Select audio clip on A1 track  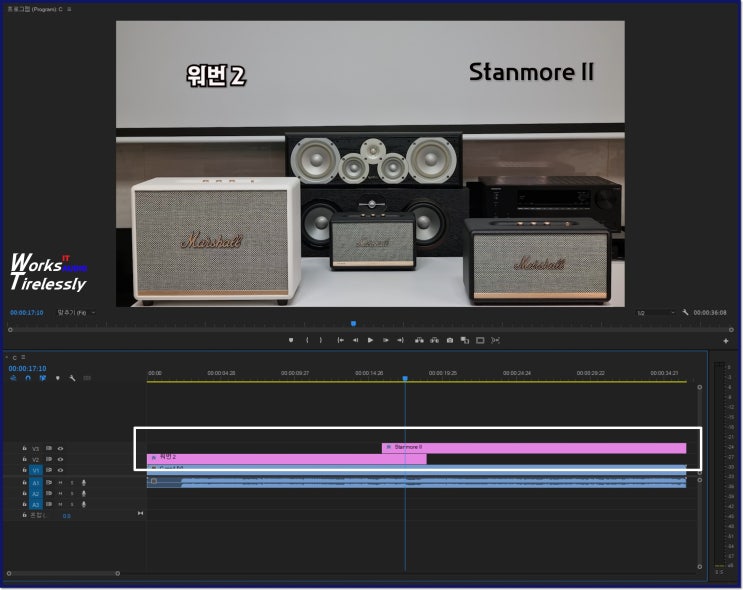click(x=417, y=482)
